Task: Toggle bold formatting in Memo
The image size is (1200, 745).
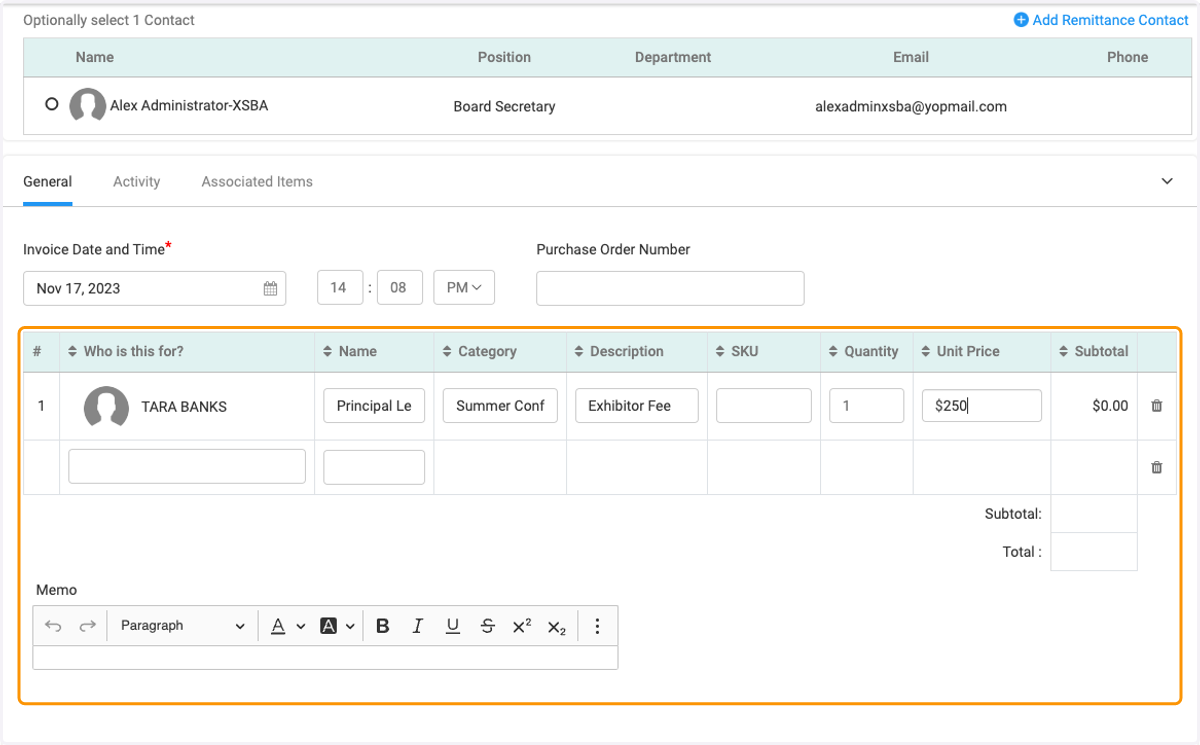Action: (x=383, y=626)
